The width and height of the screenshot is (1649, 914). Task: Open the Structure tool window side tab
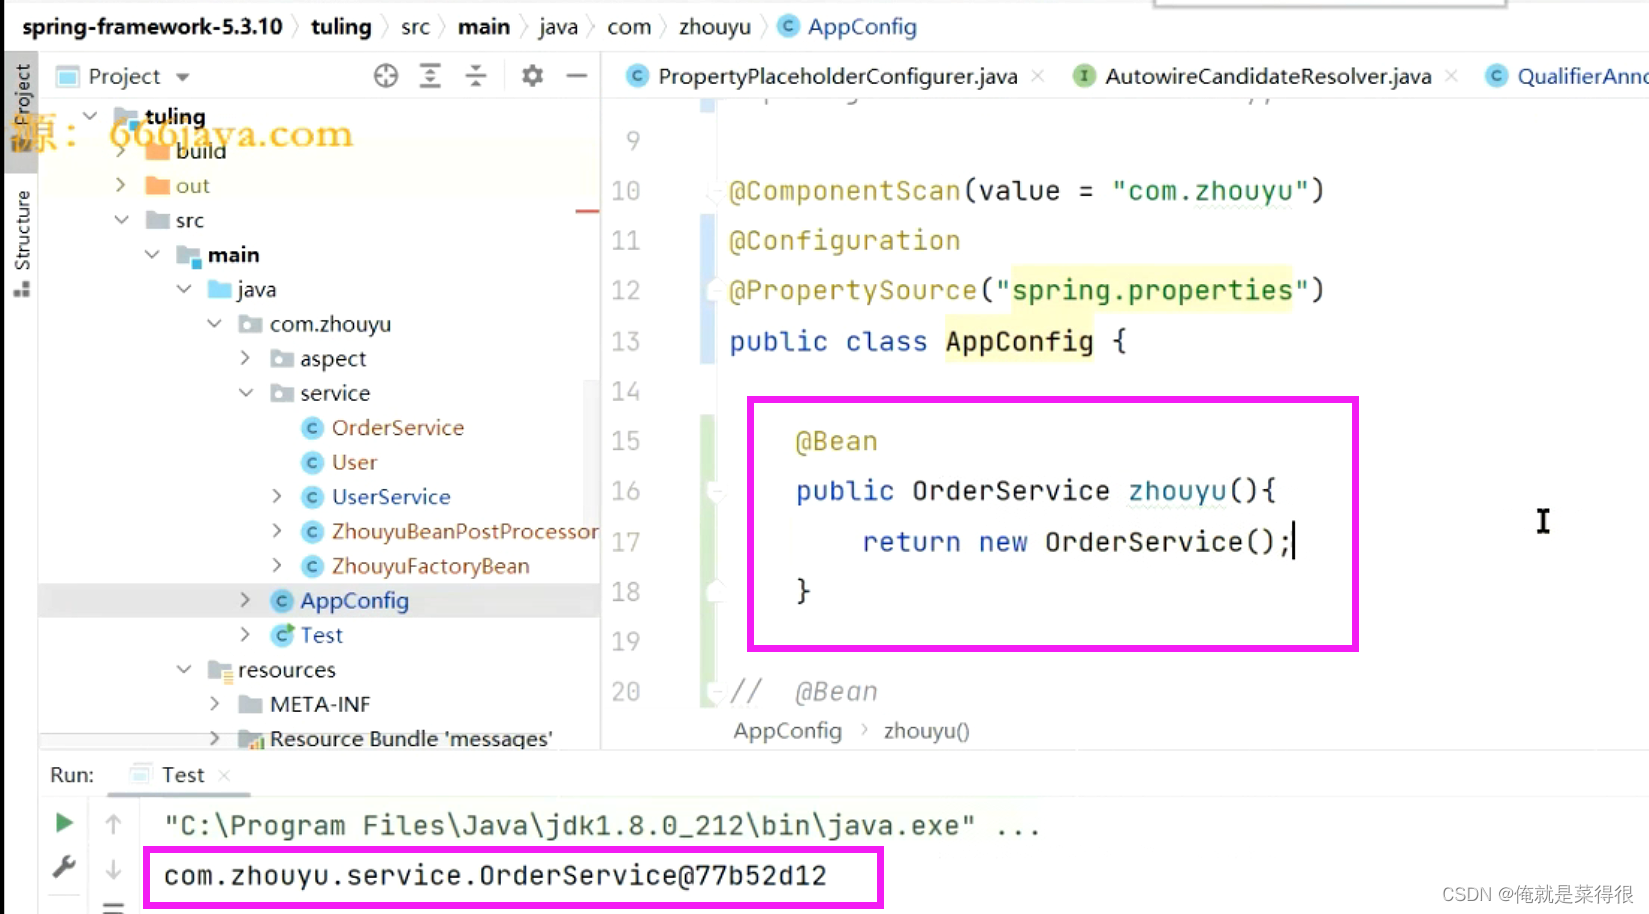coord(21,242)
